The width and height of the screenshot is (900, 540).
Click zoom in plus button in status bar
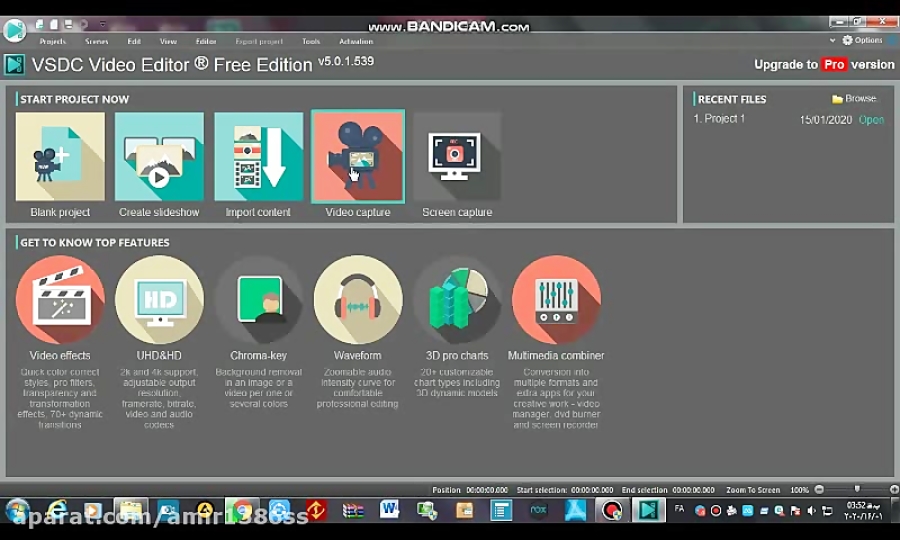pyautogui.click(x=894, y=490)
